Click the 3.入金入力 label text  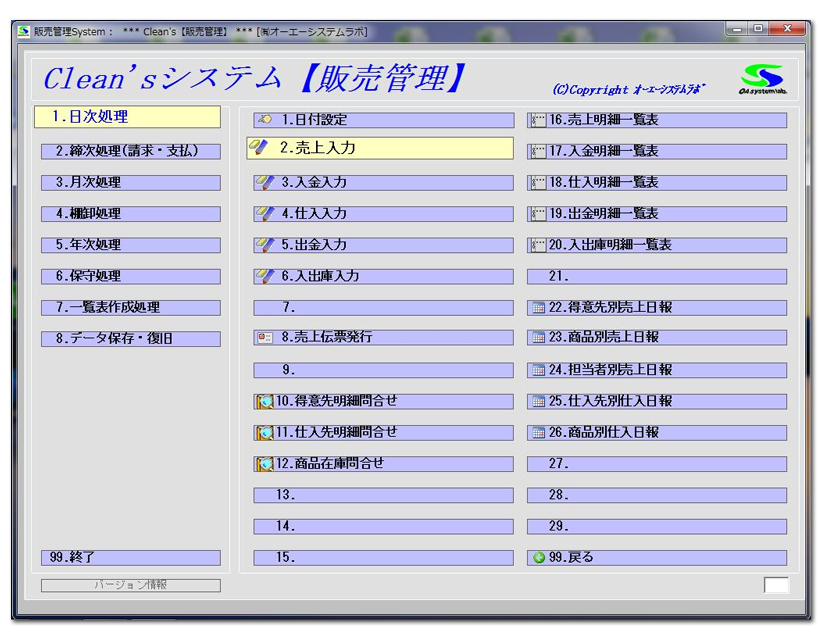[x=314, y=182]
